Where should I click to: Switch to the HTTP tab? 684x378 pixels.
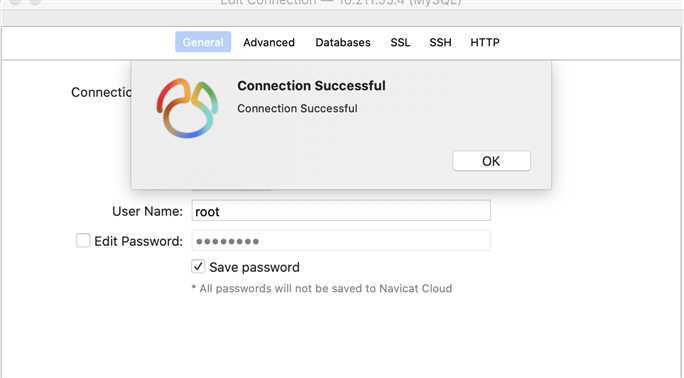(485, 42)
